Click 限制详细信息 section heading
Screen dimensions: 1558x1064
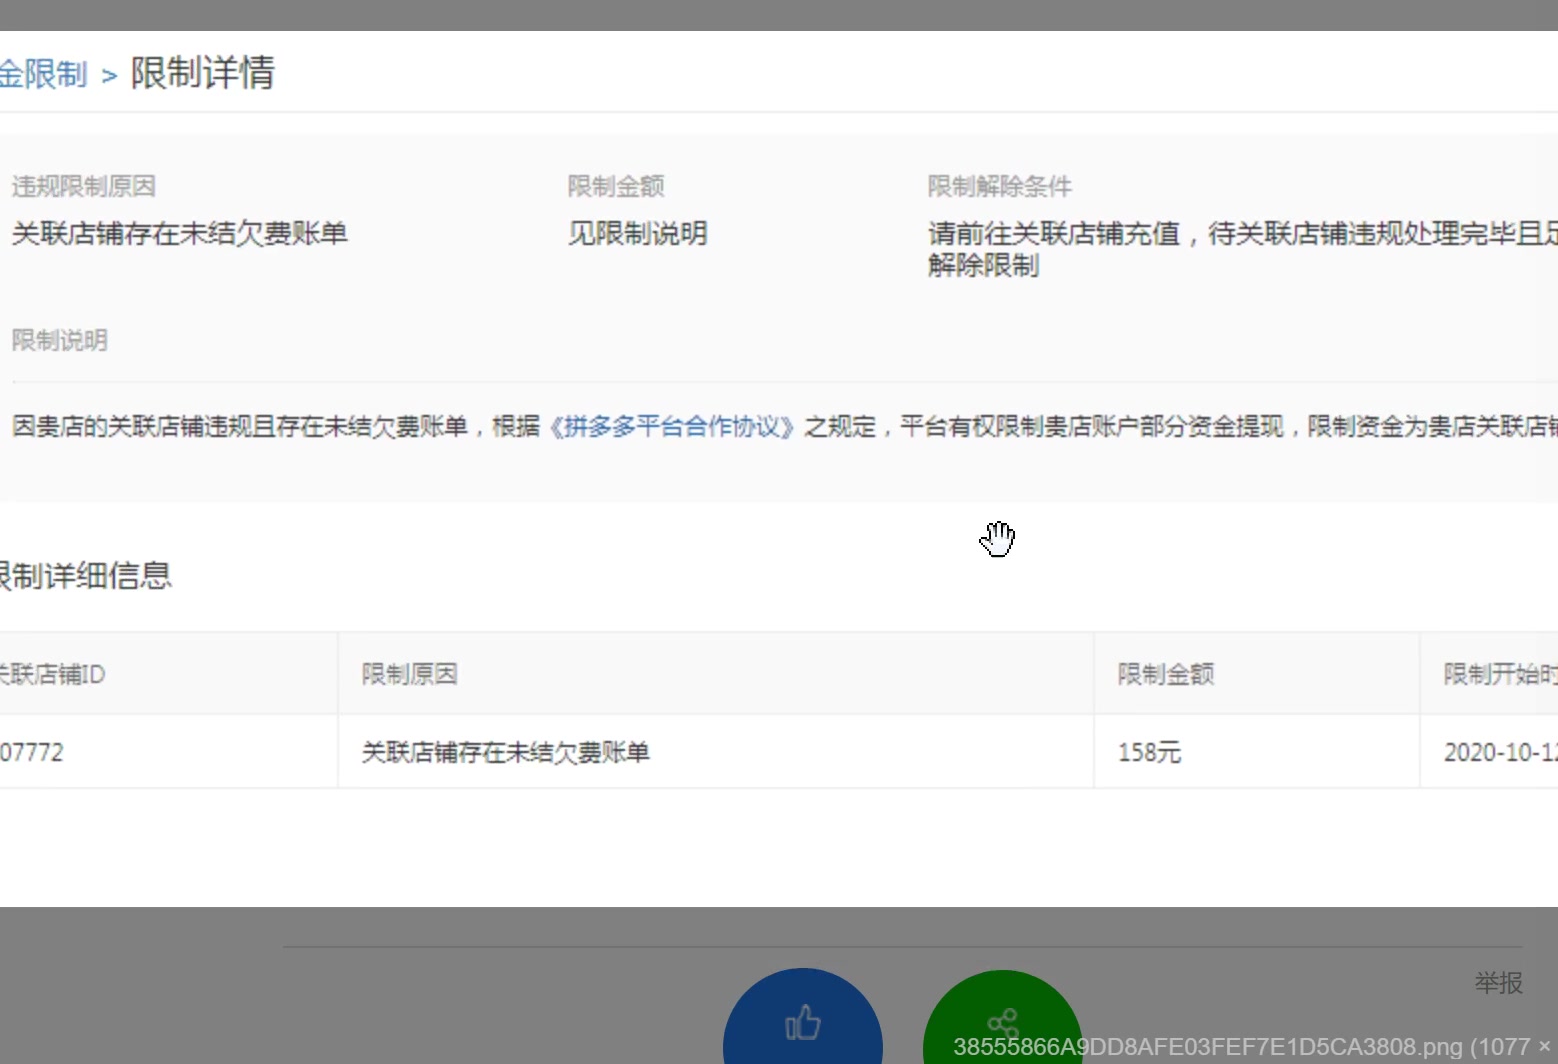coord(86,575)
